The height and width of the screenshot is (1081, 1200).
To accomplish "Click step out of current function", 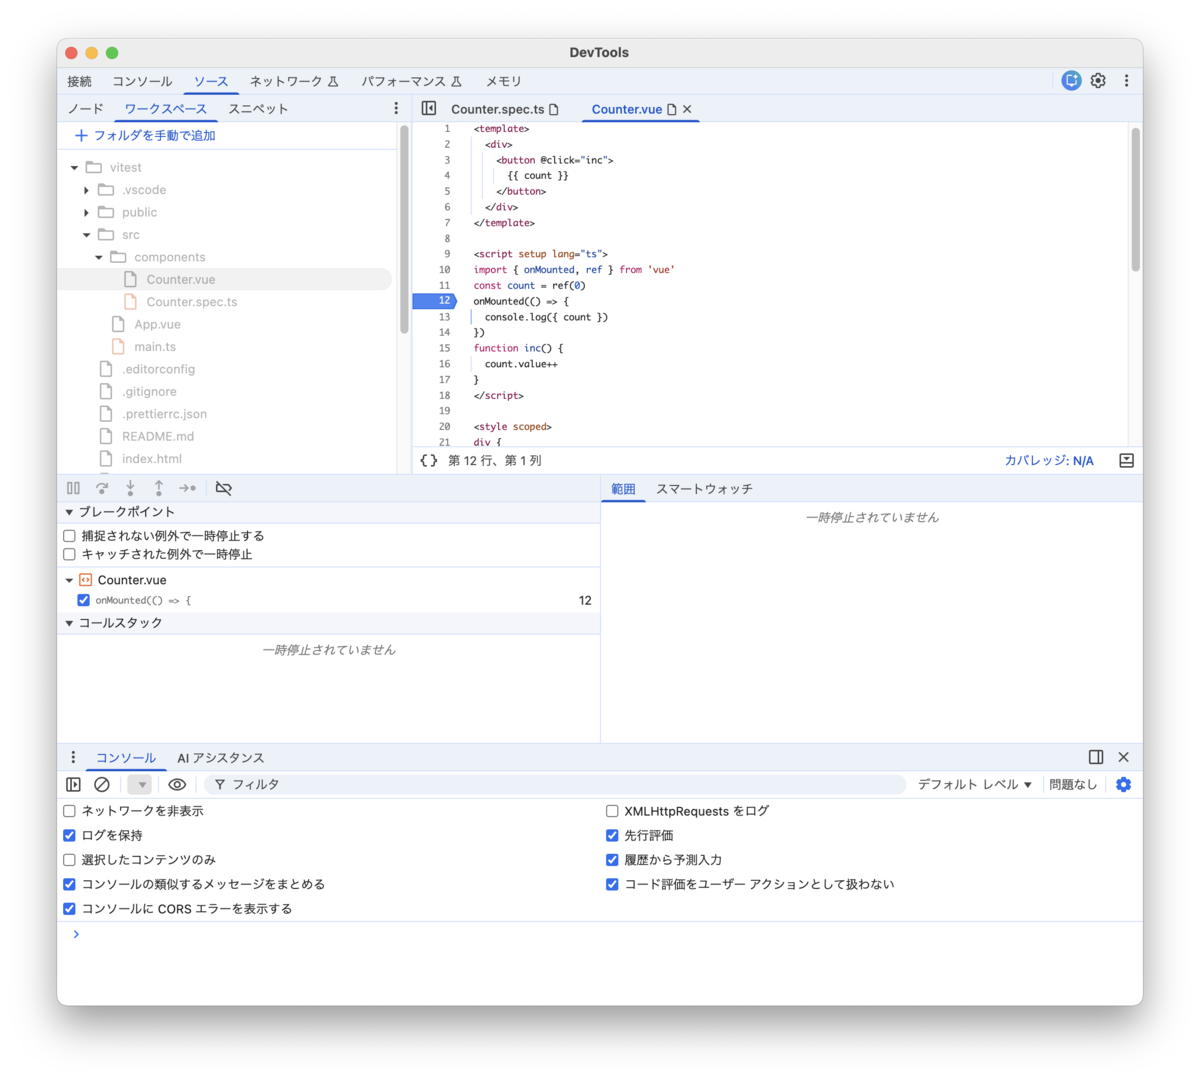I will pos(158,488).
